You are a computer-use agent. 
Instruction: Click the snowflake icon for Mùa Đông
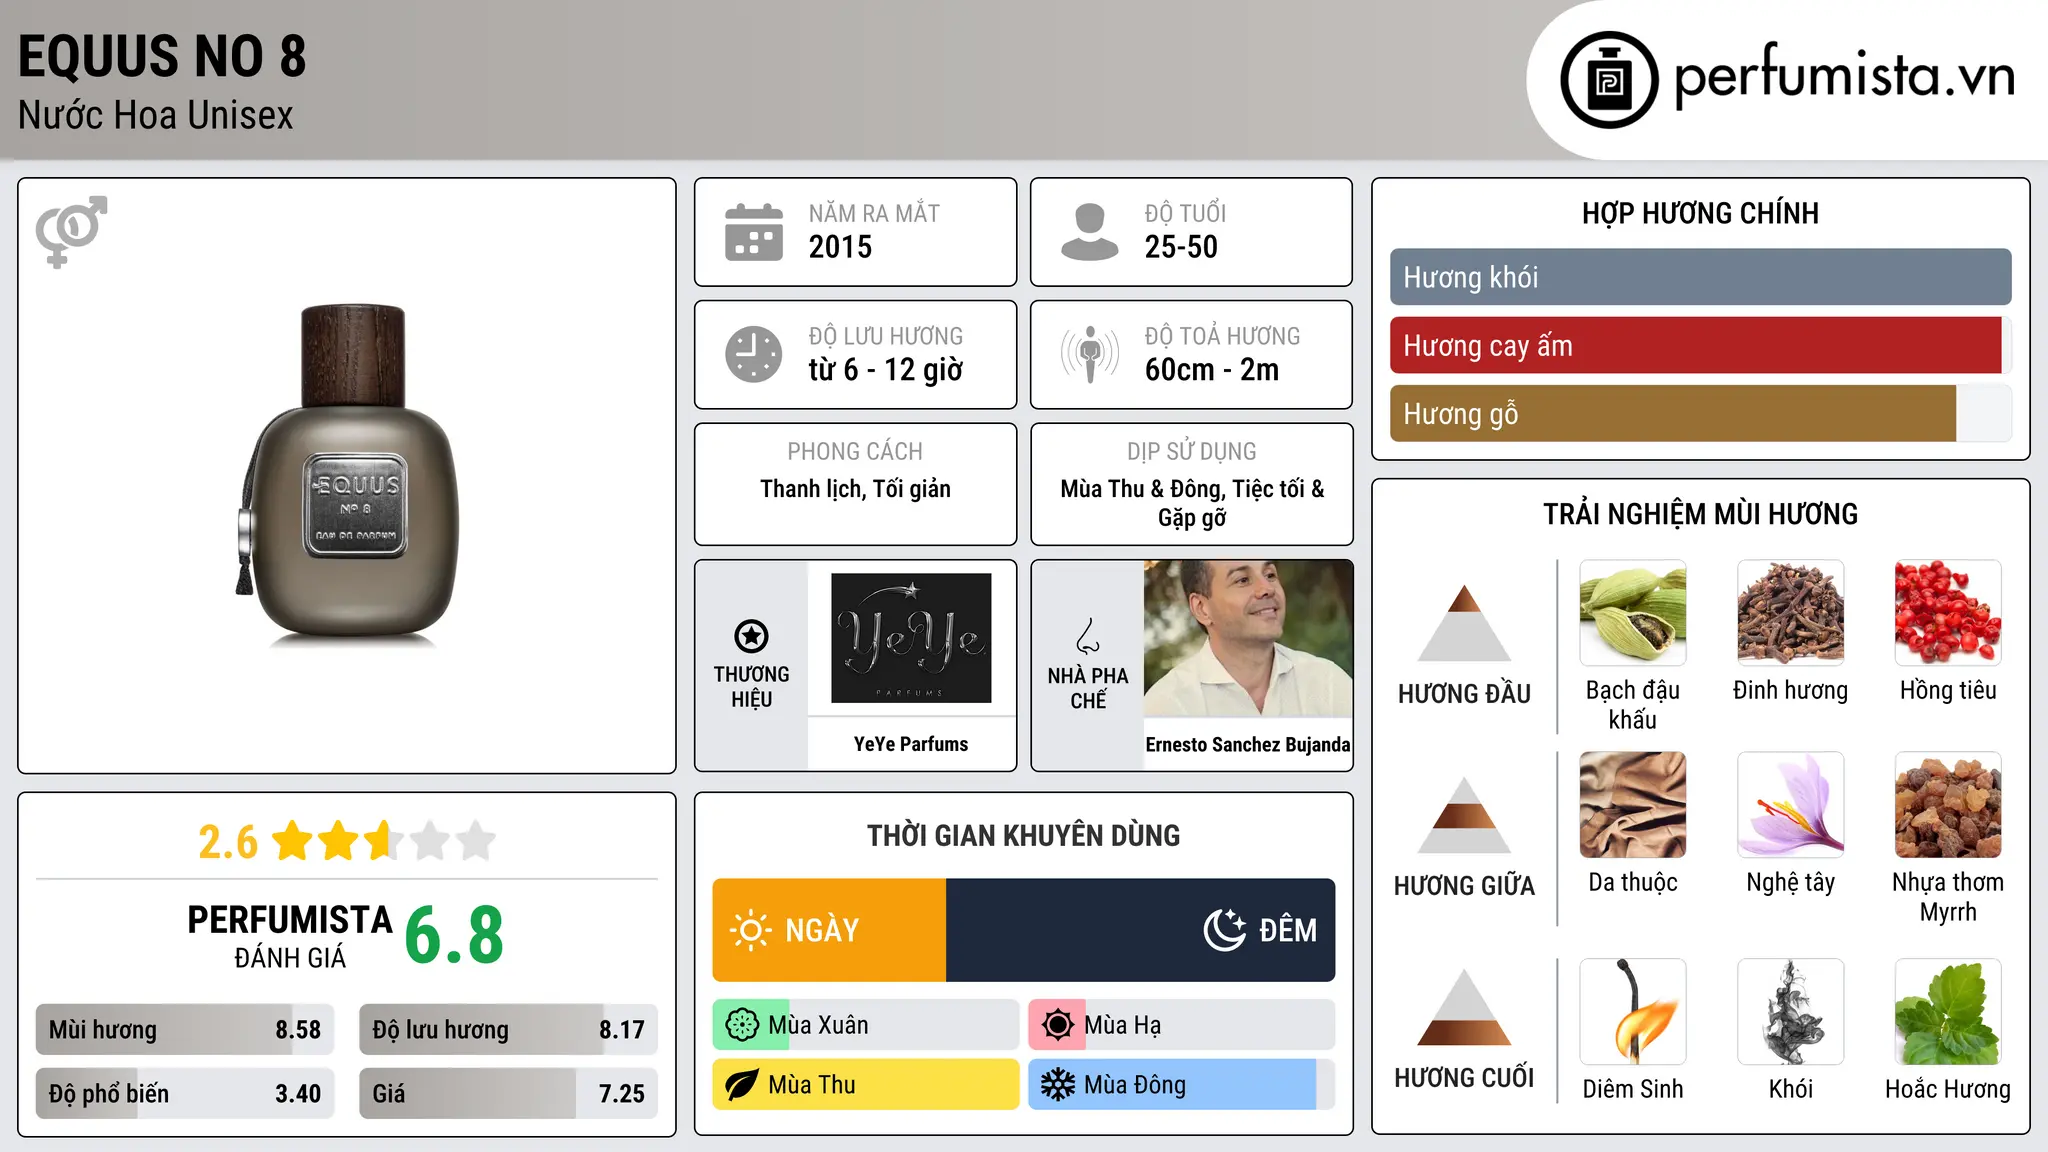[x=1058, y=1085]
